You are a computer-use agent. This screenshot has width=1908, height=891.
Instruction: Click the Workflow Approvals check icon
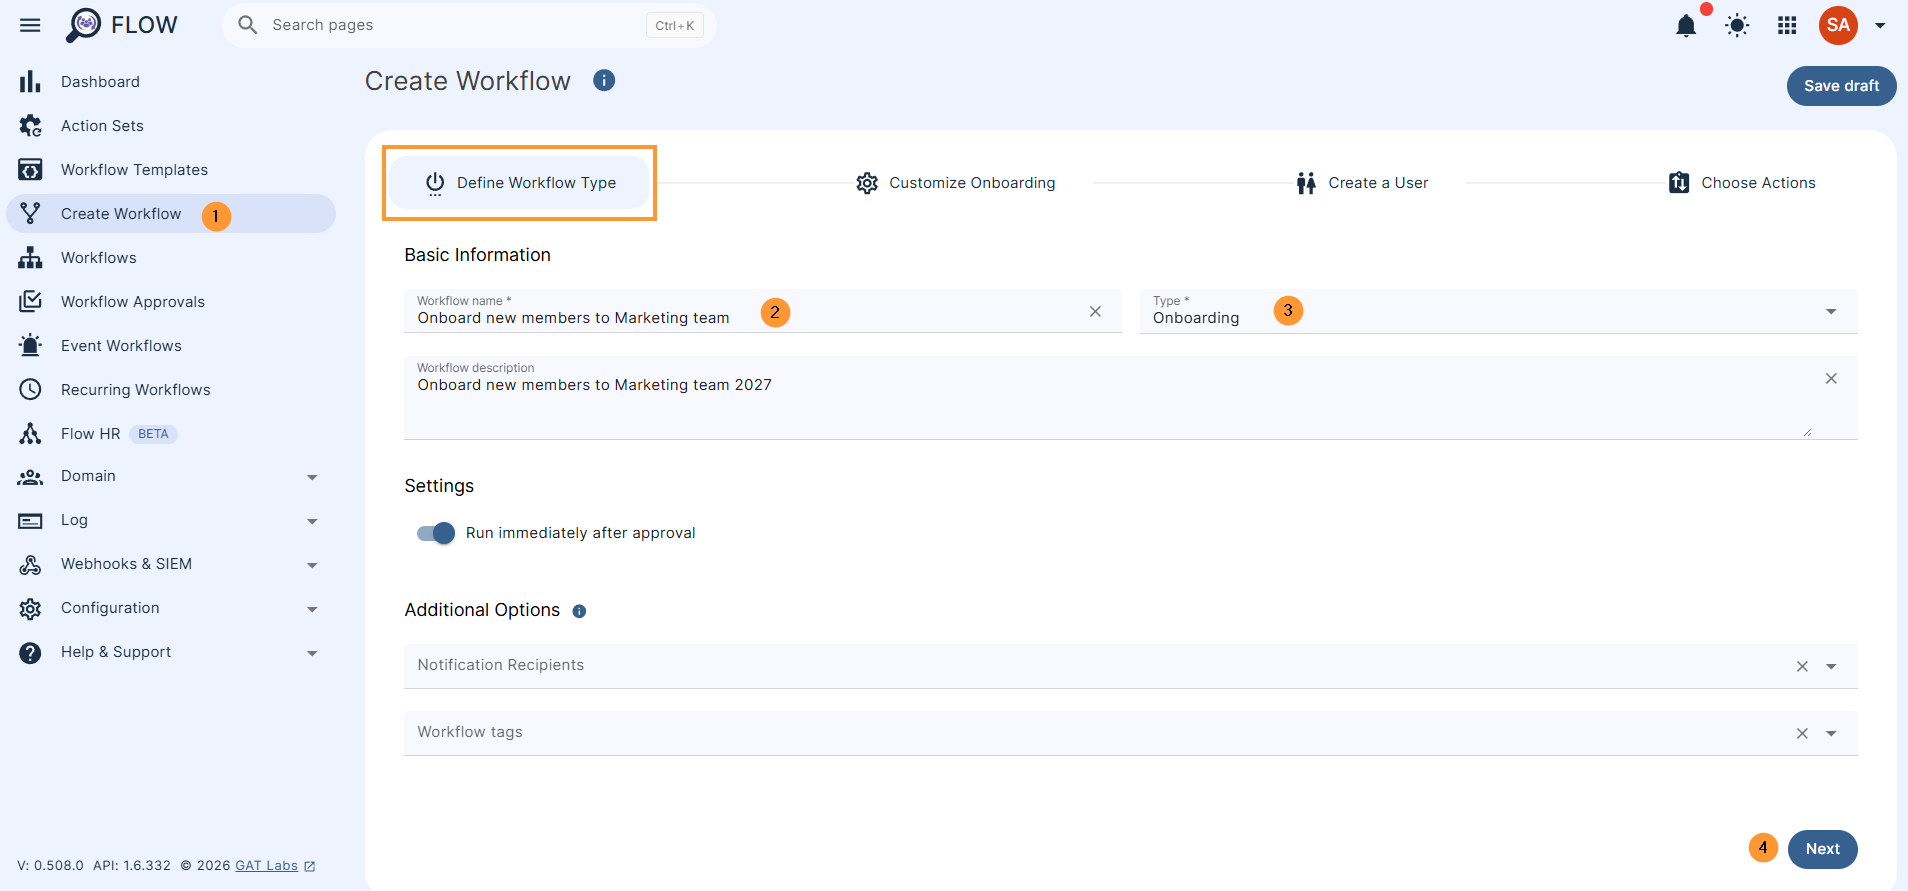[x=30, y=302]
